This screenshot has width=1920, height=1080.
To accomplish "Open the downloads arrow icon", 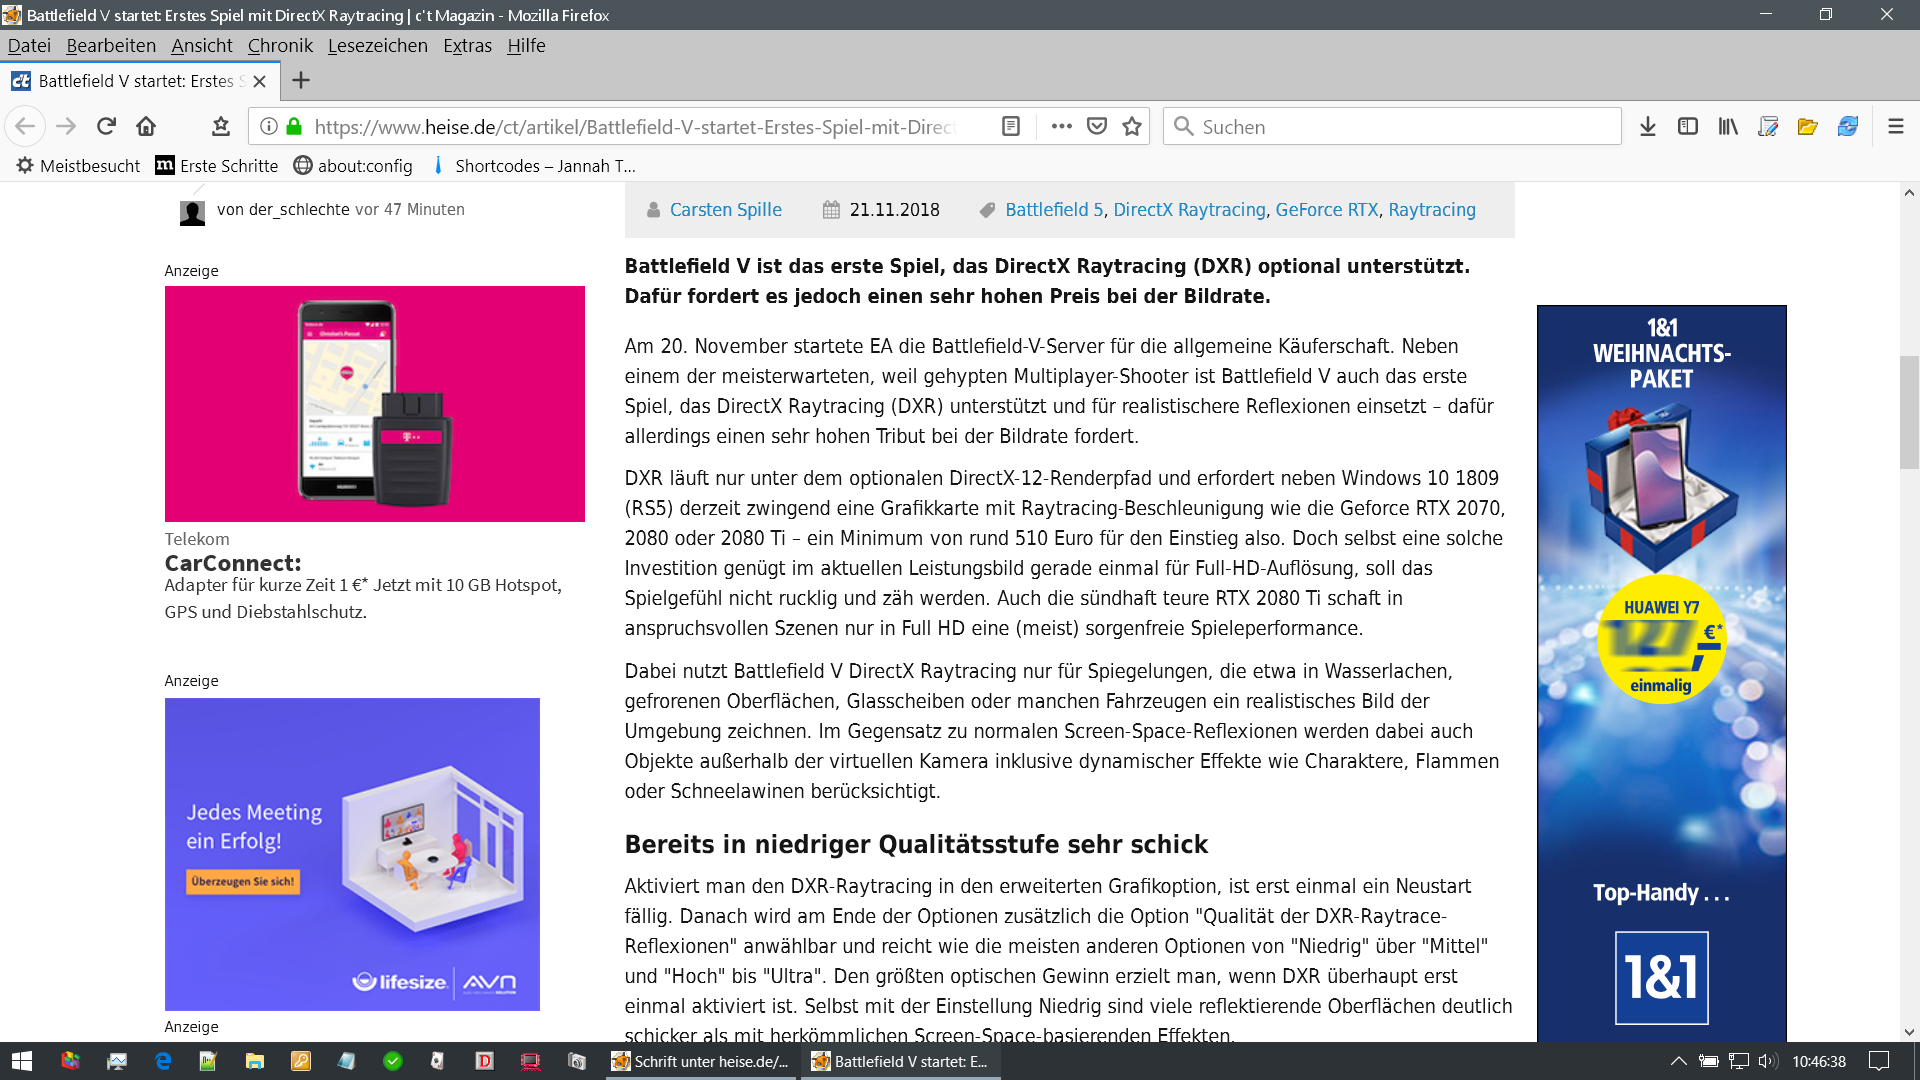I will coord(1648,126).
